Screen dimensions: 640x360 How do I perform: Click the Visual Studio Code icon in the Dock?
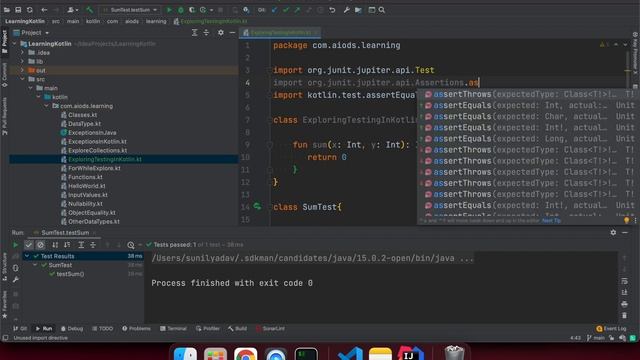click(350, 354)
